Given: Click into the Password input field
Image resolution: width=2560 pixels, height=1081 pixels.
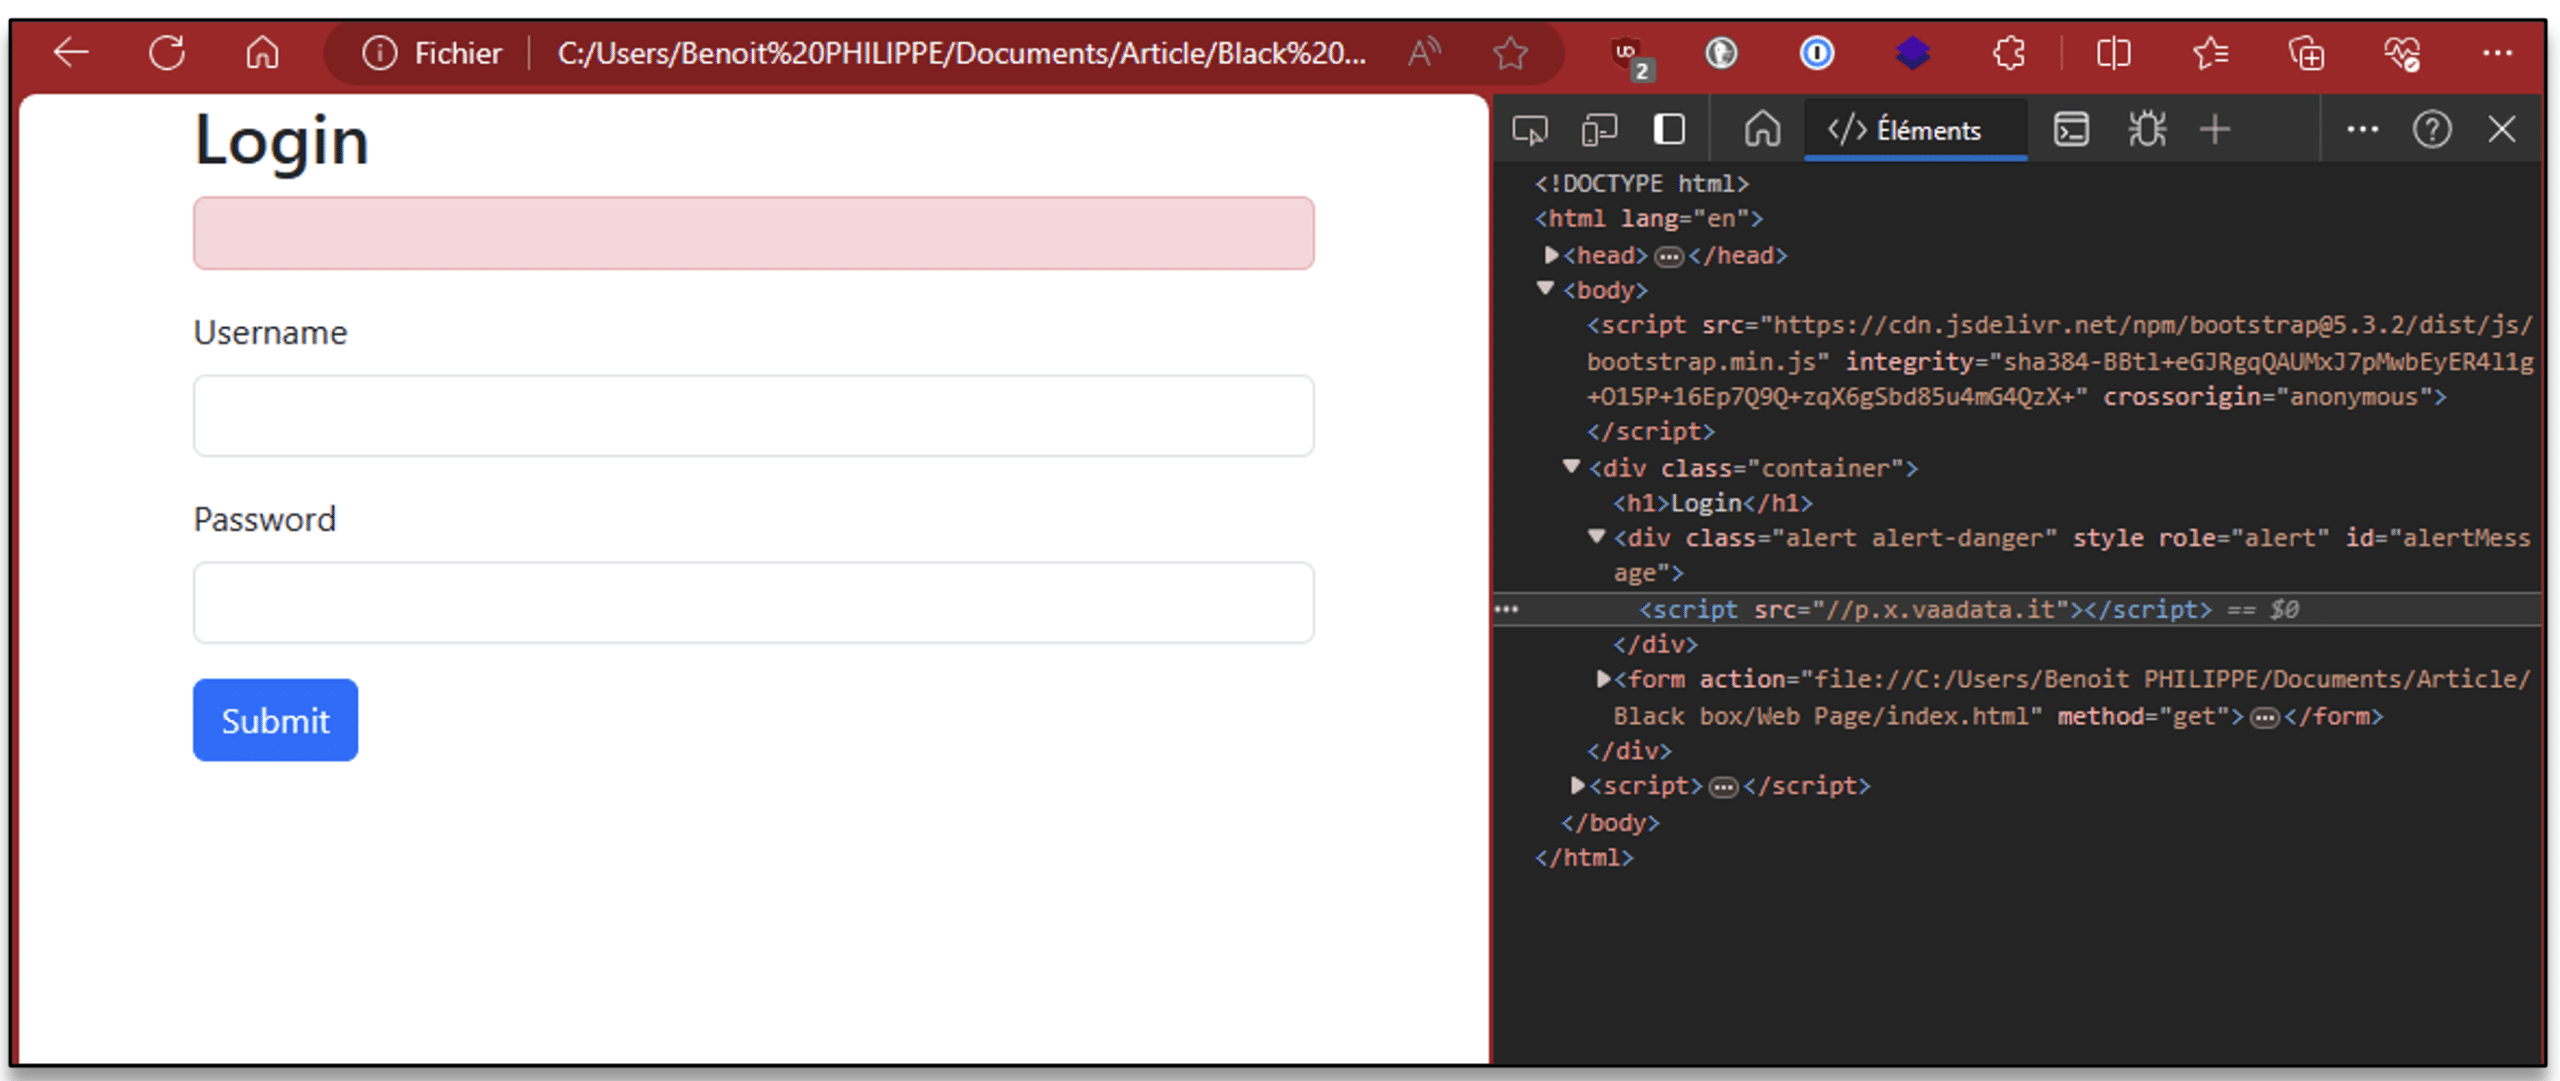Looking at the screenshot, I should click(x=753, y=602).
